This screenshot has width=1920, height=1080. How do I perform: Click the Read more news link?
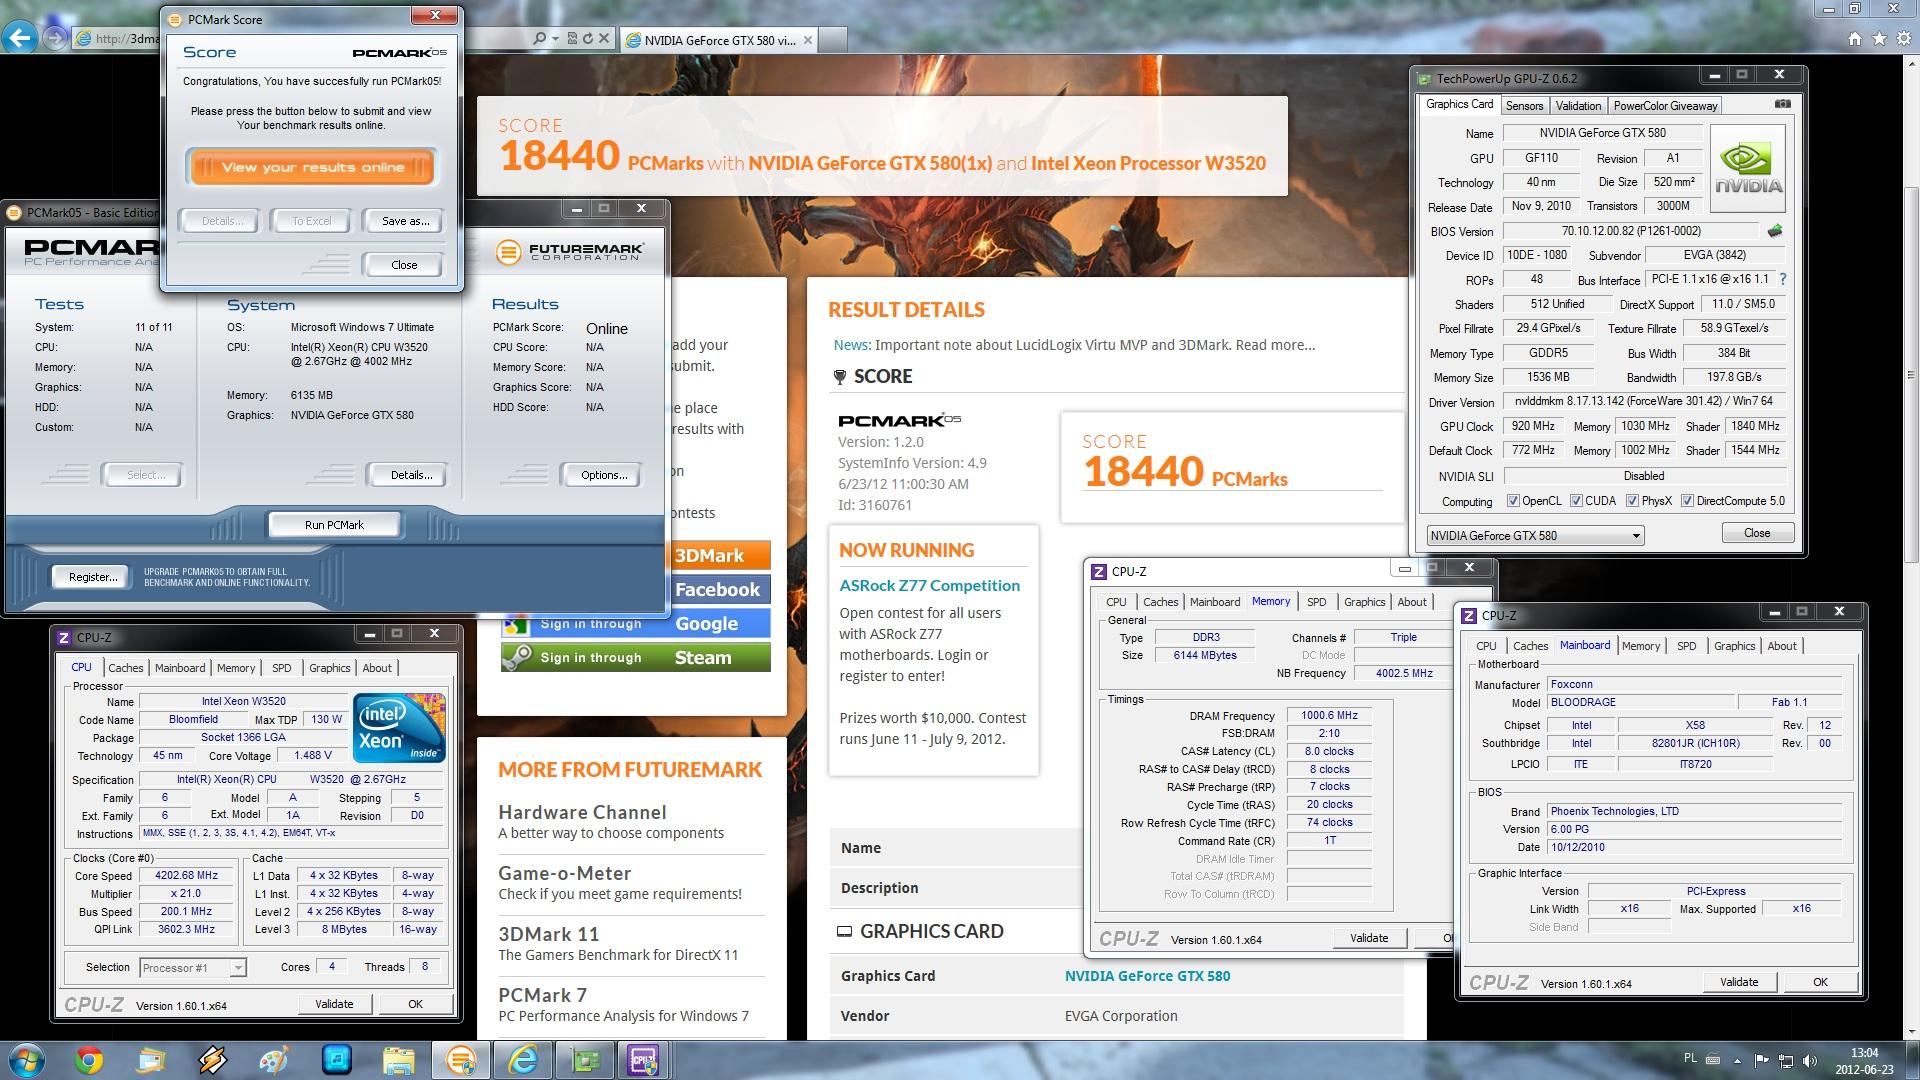point(1275,345)
